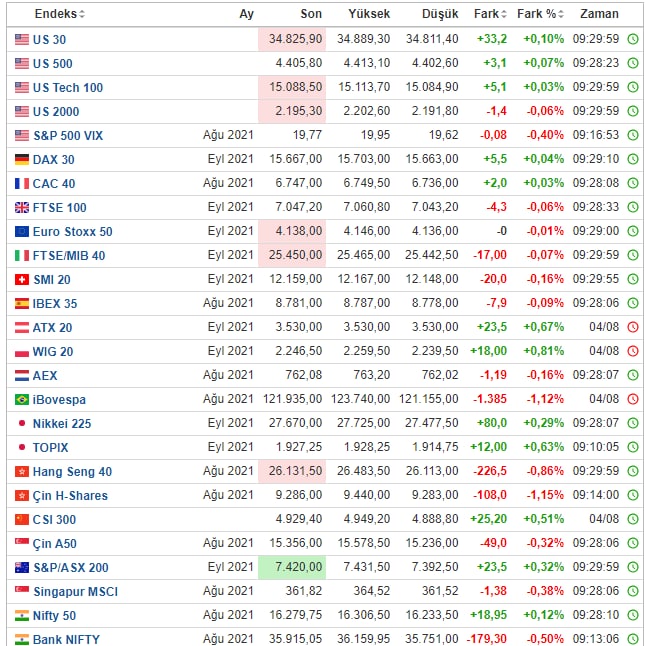Open the TOPIX index link
The height and width of the screenshot is (646, 648).
50,447
